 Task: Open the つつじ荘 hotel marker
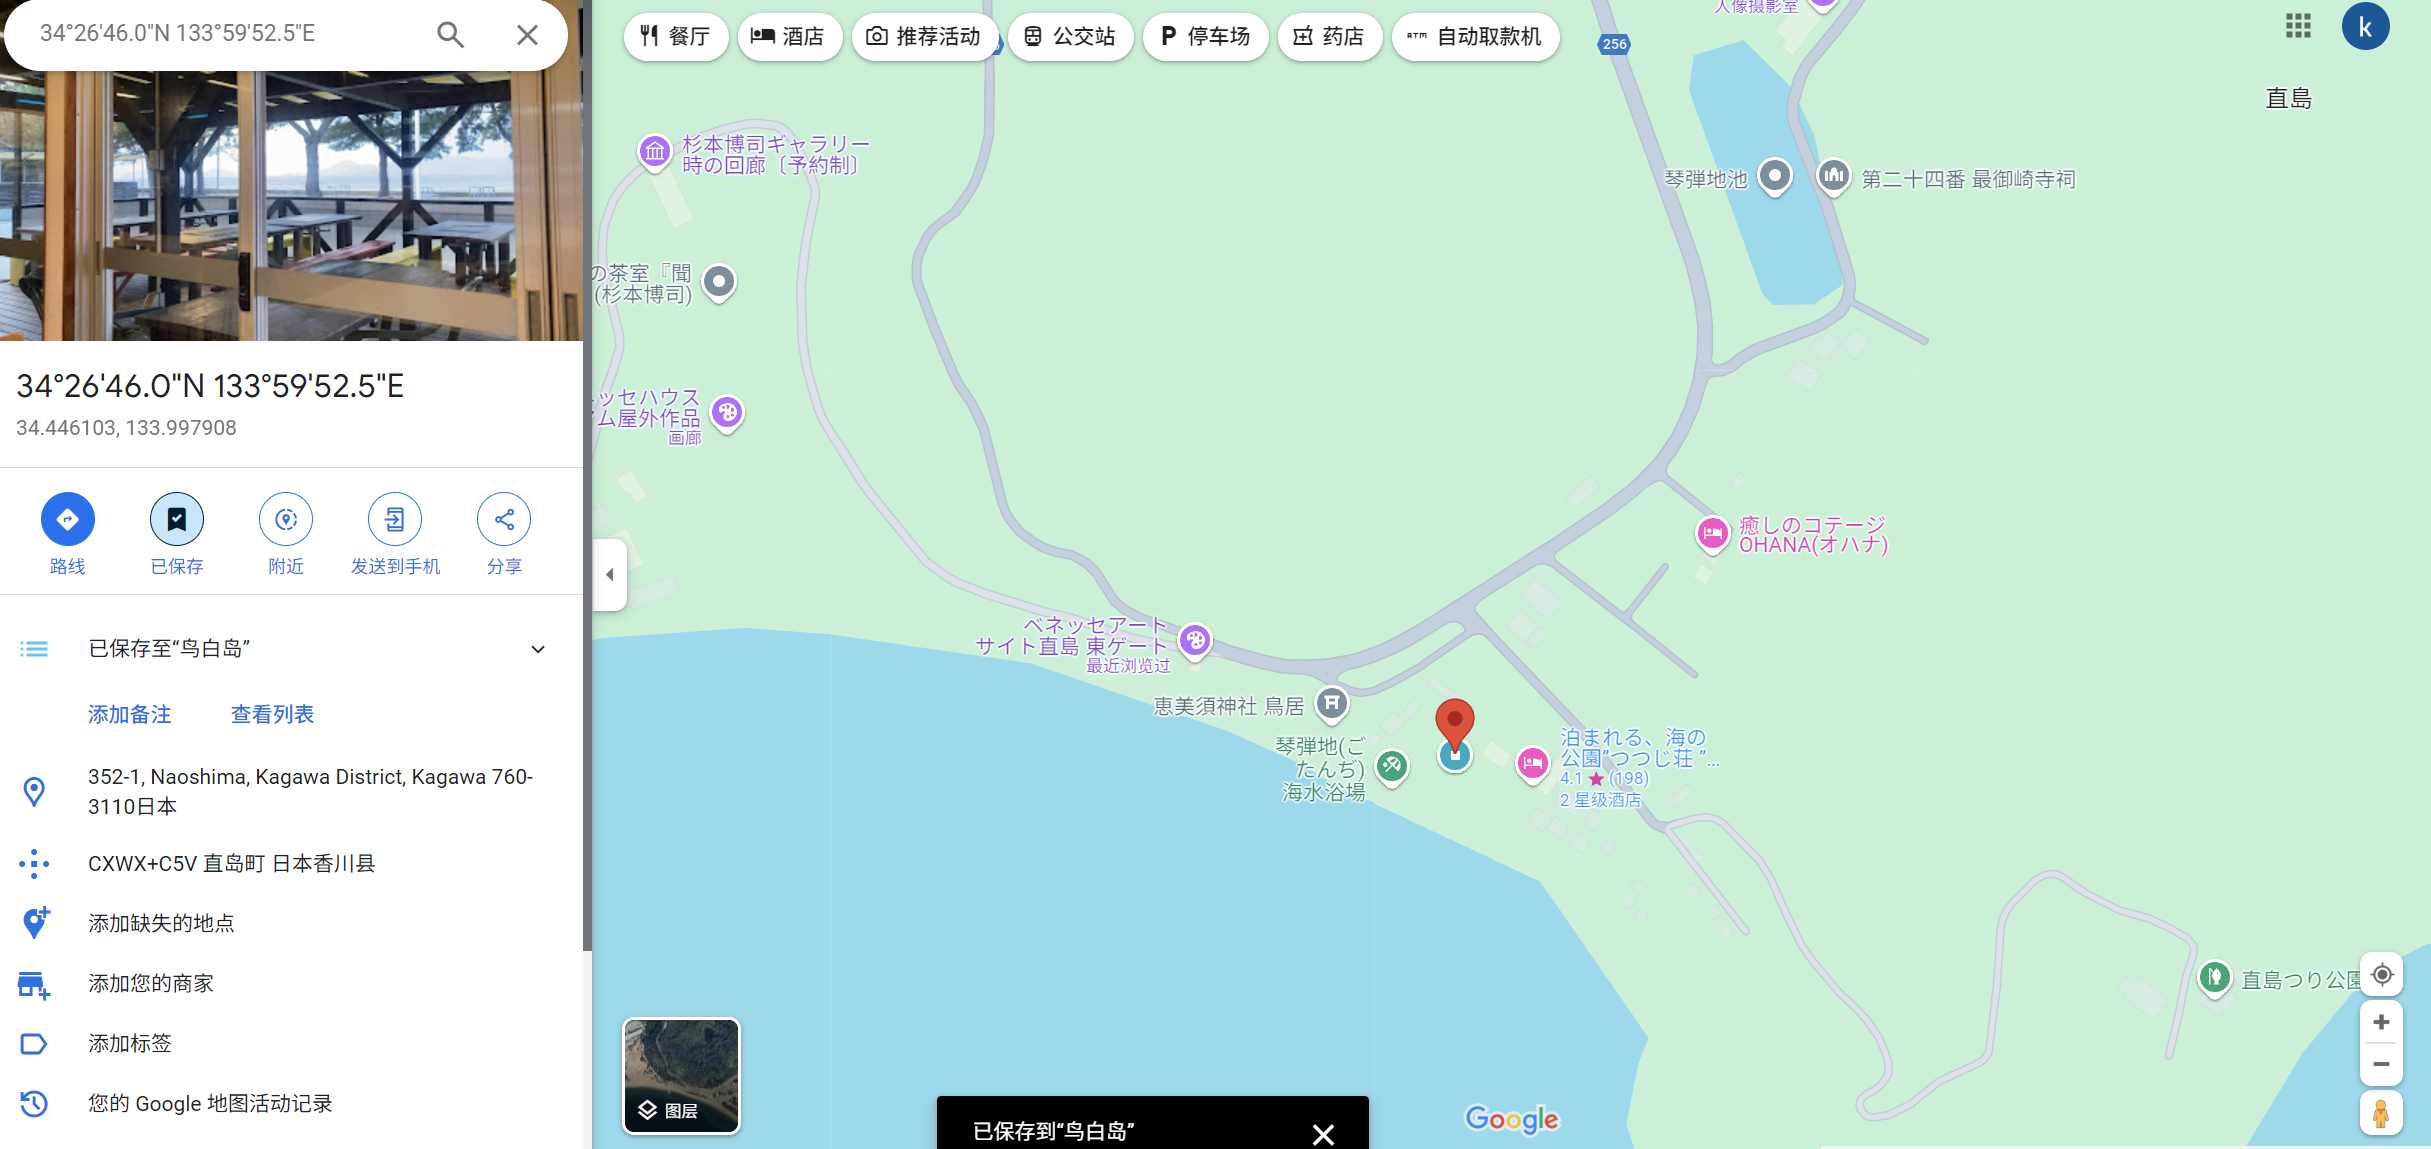pyautogui.click(x=1533, y=765)
